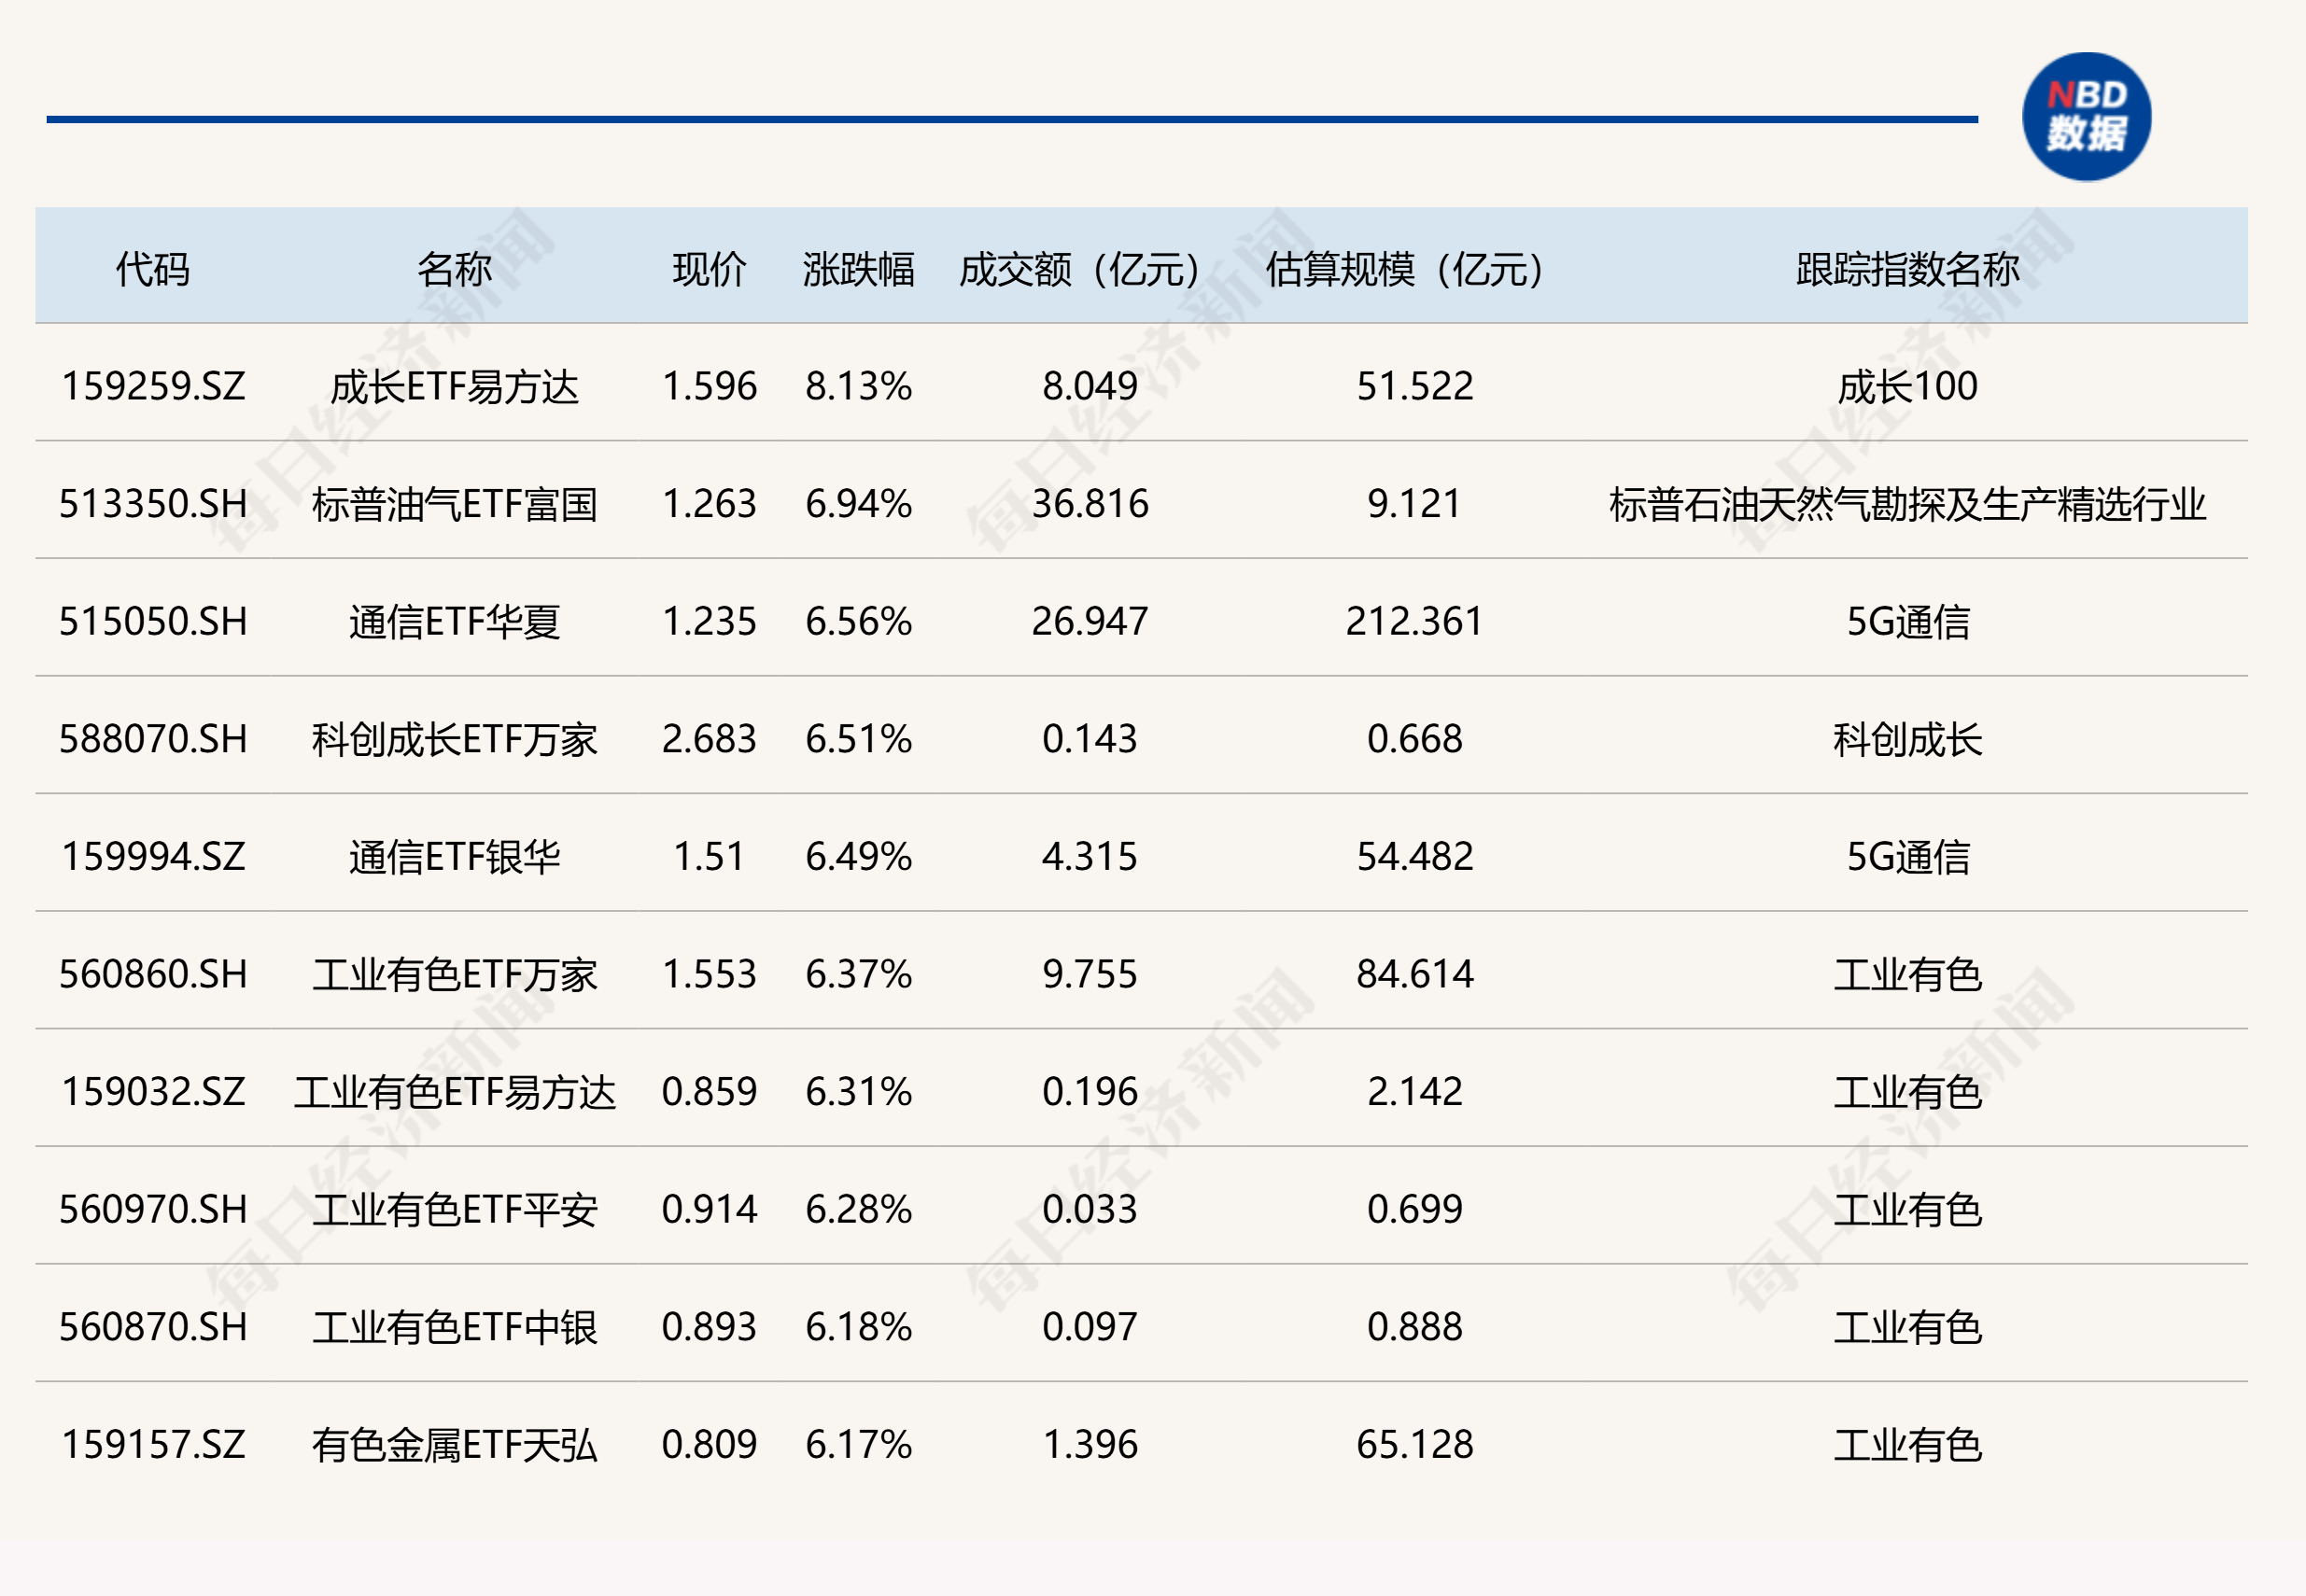Viewport: 2306px width, 1596px height.
Task: Click the turnover value 26.947
Action: point(1090,622)
